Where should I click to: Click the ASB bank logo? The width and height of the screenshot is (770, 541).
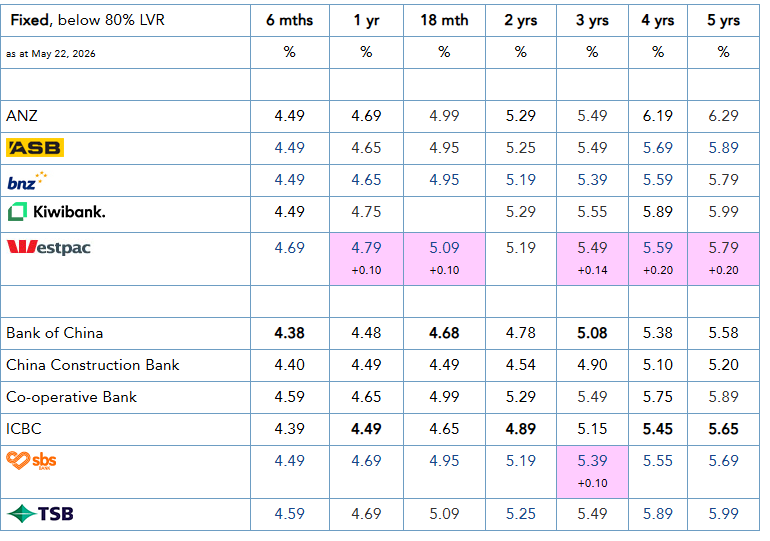pyautogui.click(x=35, y=148)
